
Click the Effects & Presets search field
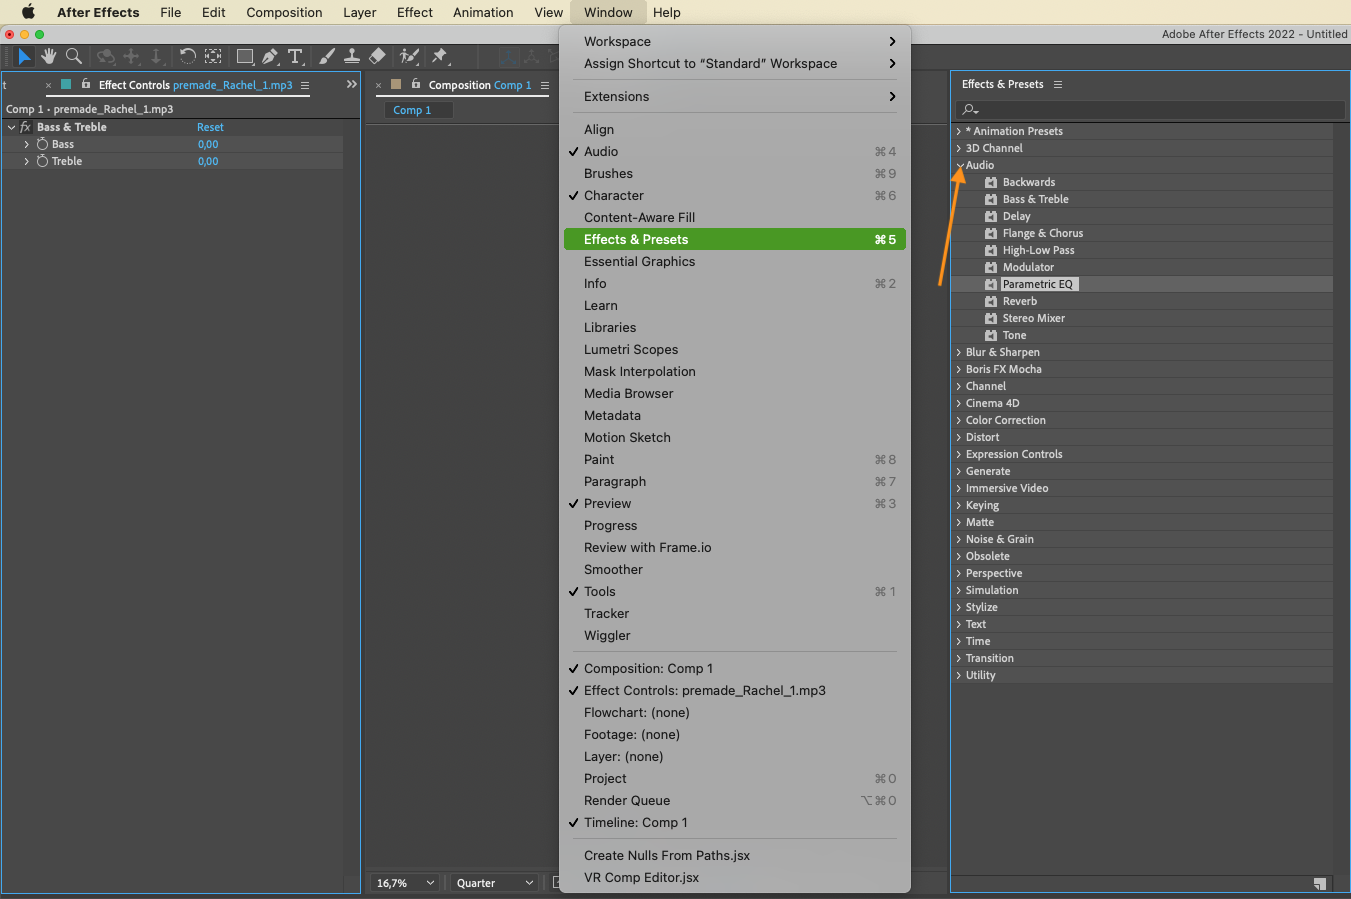(x=1150, y=109)
